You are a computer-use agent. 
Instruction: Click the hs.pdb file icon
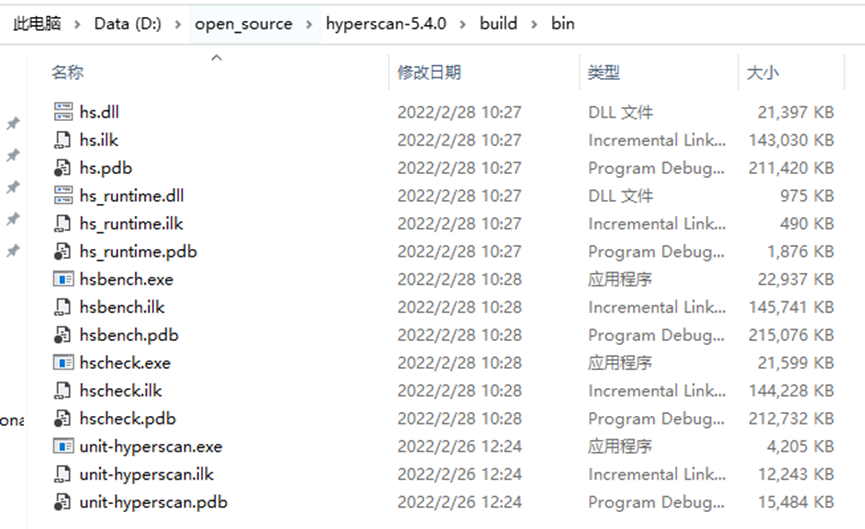[x=63, y=168]
